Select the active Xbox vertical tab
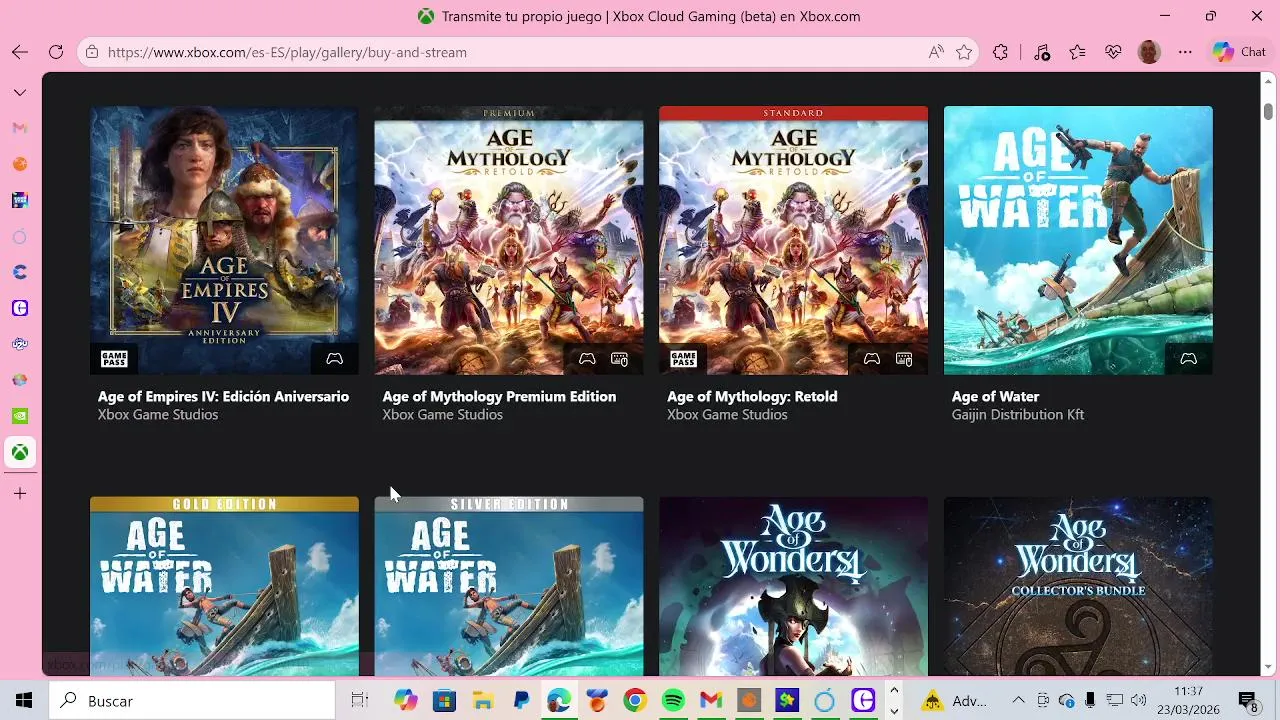1280x720 pixels. (x=20, y=452)
